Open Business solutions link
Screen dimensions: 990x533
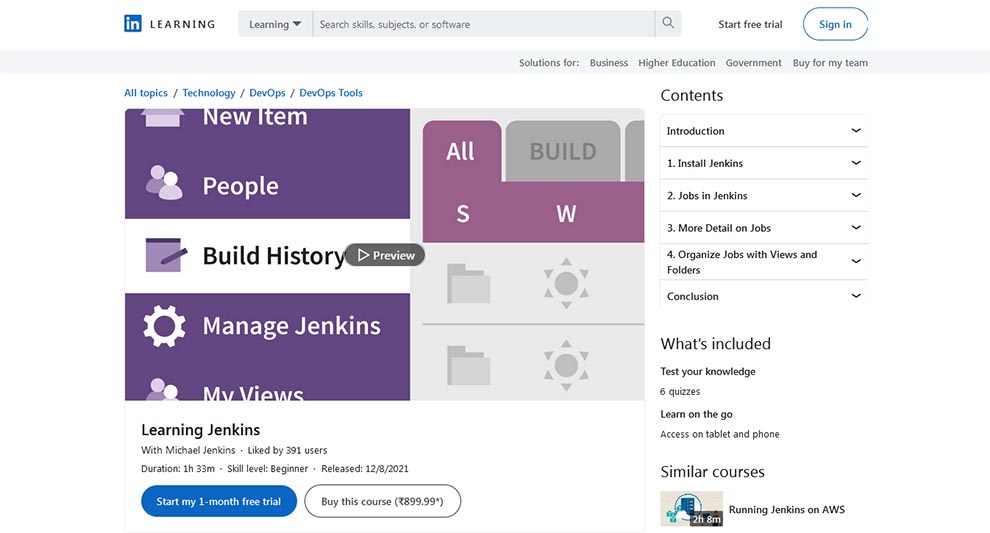click(609, 63)
